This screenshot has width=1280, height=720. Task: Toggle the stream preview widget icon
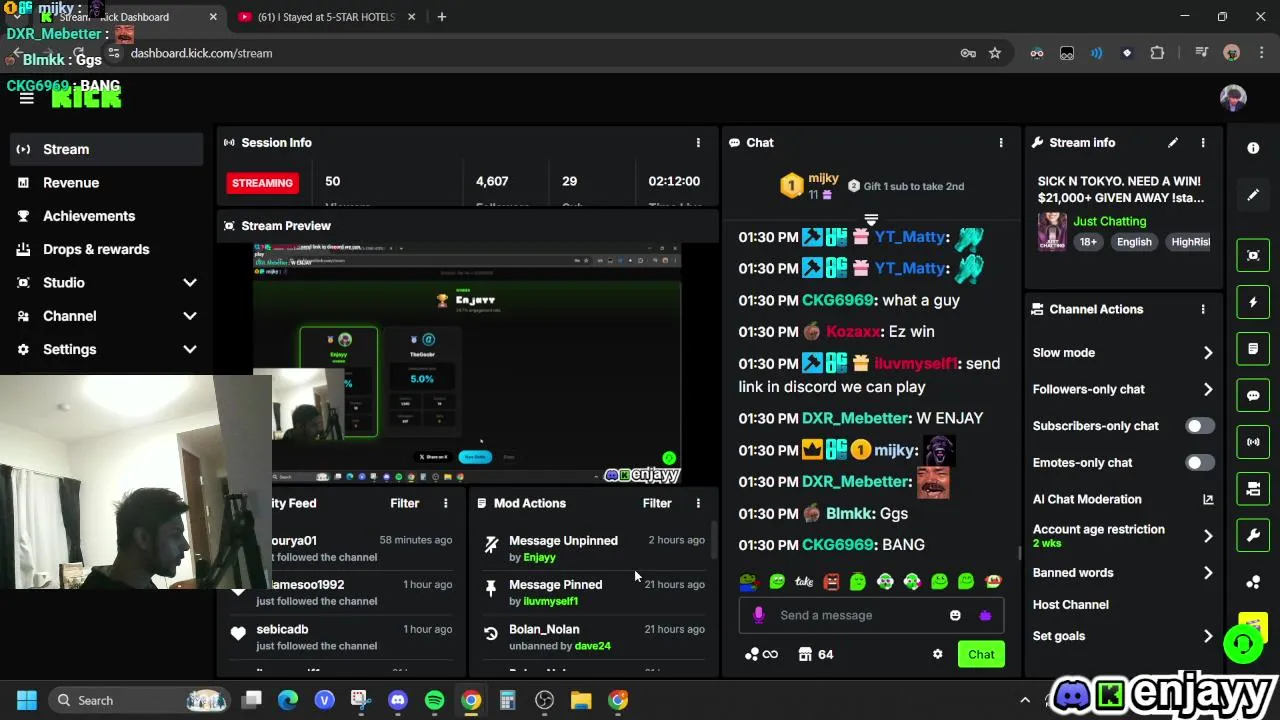[1253, 255]
